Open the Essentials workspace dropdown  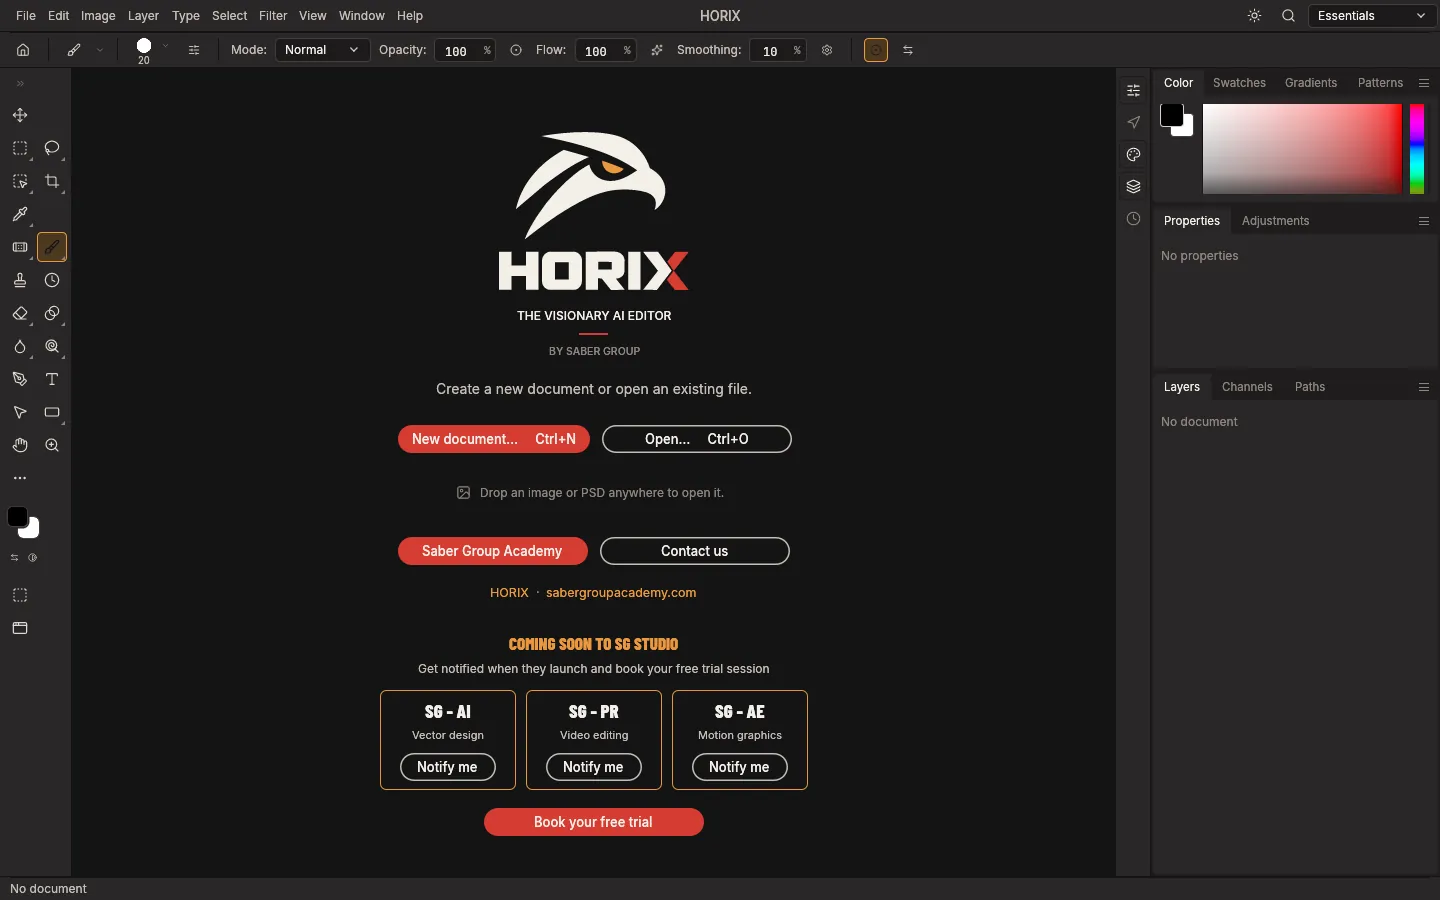[x=1372, y=16]
